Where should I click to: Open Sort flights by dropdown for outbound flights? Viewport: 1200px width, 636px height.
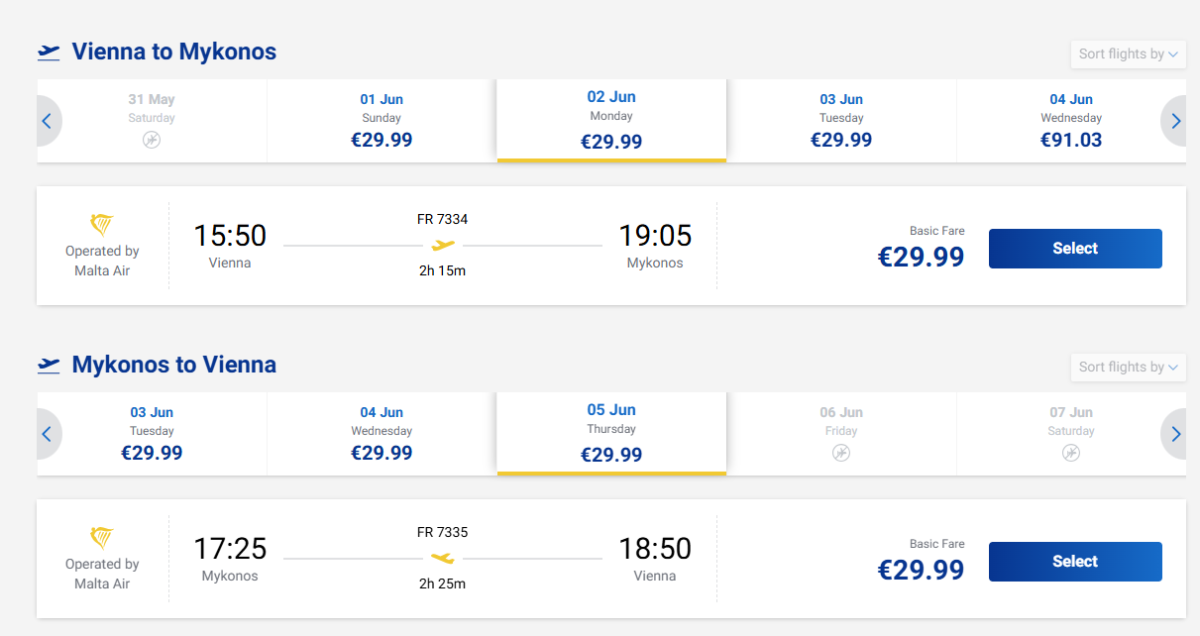(x=1128, y=54)
